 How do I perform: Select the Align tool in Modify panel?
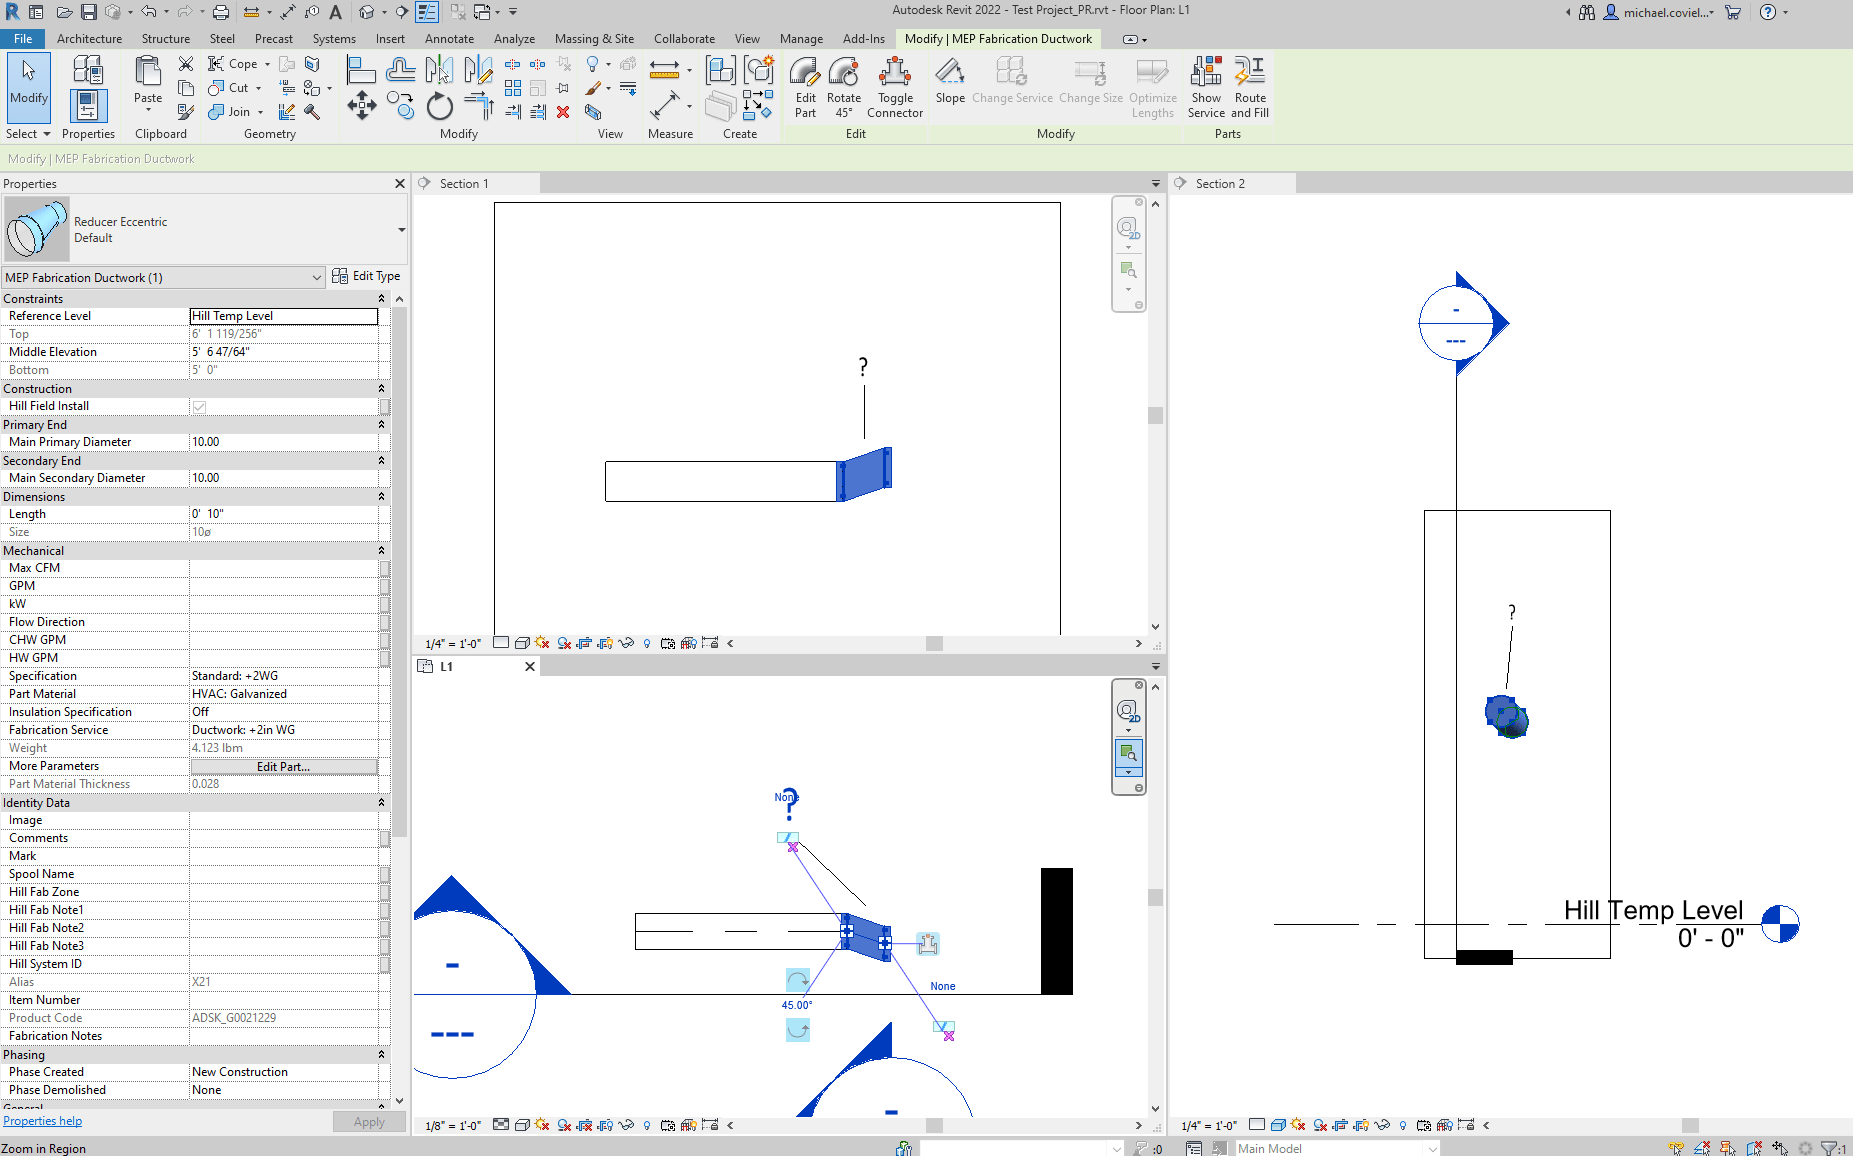pyautogui.click(x=359, y=68)
